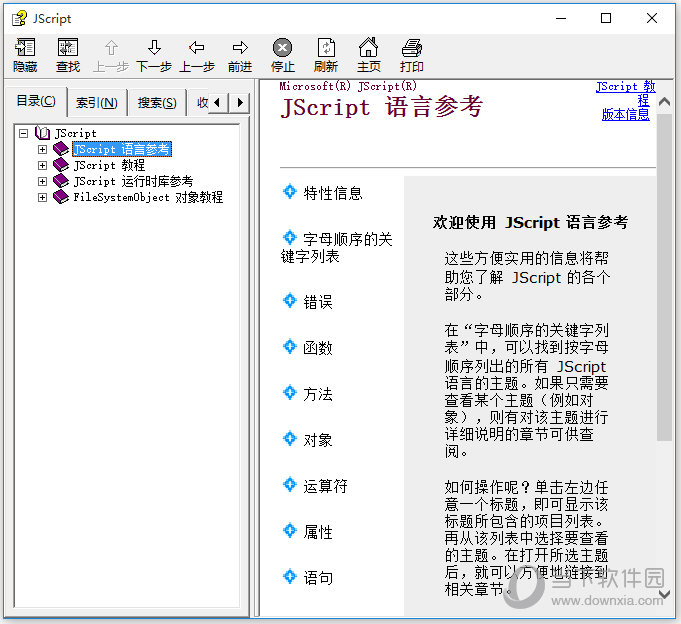Viewport: 681px width, 624px height.
Task: Select the JScript 语言参考 tree item
Action: tap(122, 149)
